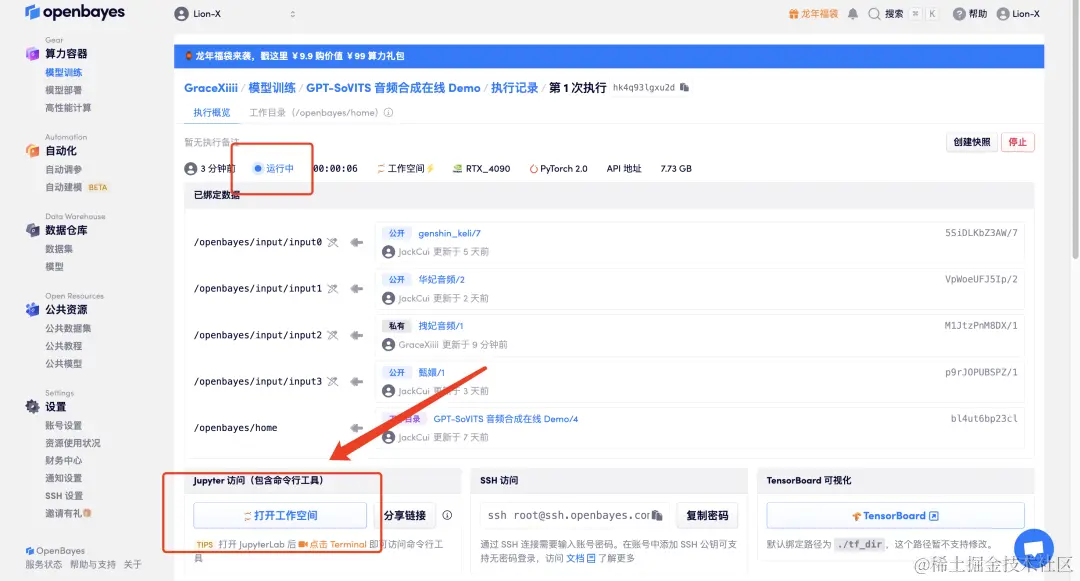Click the 龙年福袋 gift icon link
Screen dimensions: 1080x581
tap(813, 14)
